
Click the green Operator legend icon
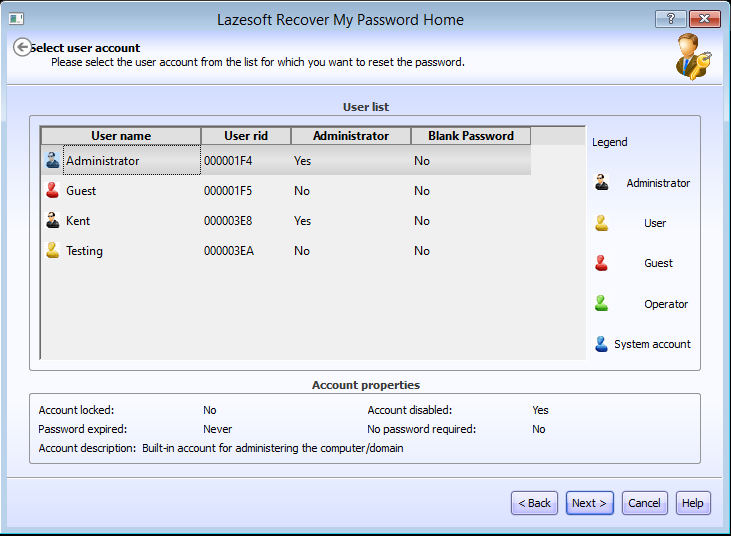pyautogui.click(x=601, y=303)
